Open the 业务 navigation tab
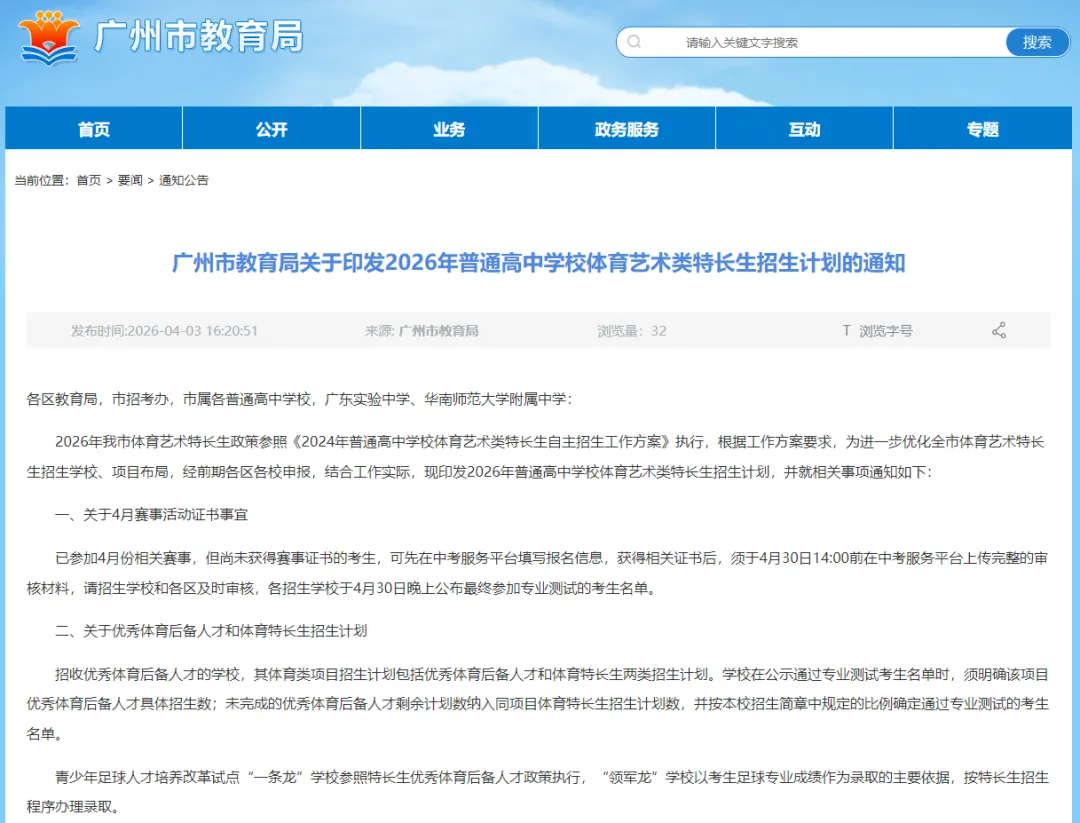Image resolution: width=1080 pixels, height=823 pixels. coord(449,127)
